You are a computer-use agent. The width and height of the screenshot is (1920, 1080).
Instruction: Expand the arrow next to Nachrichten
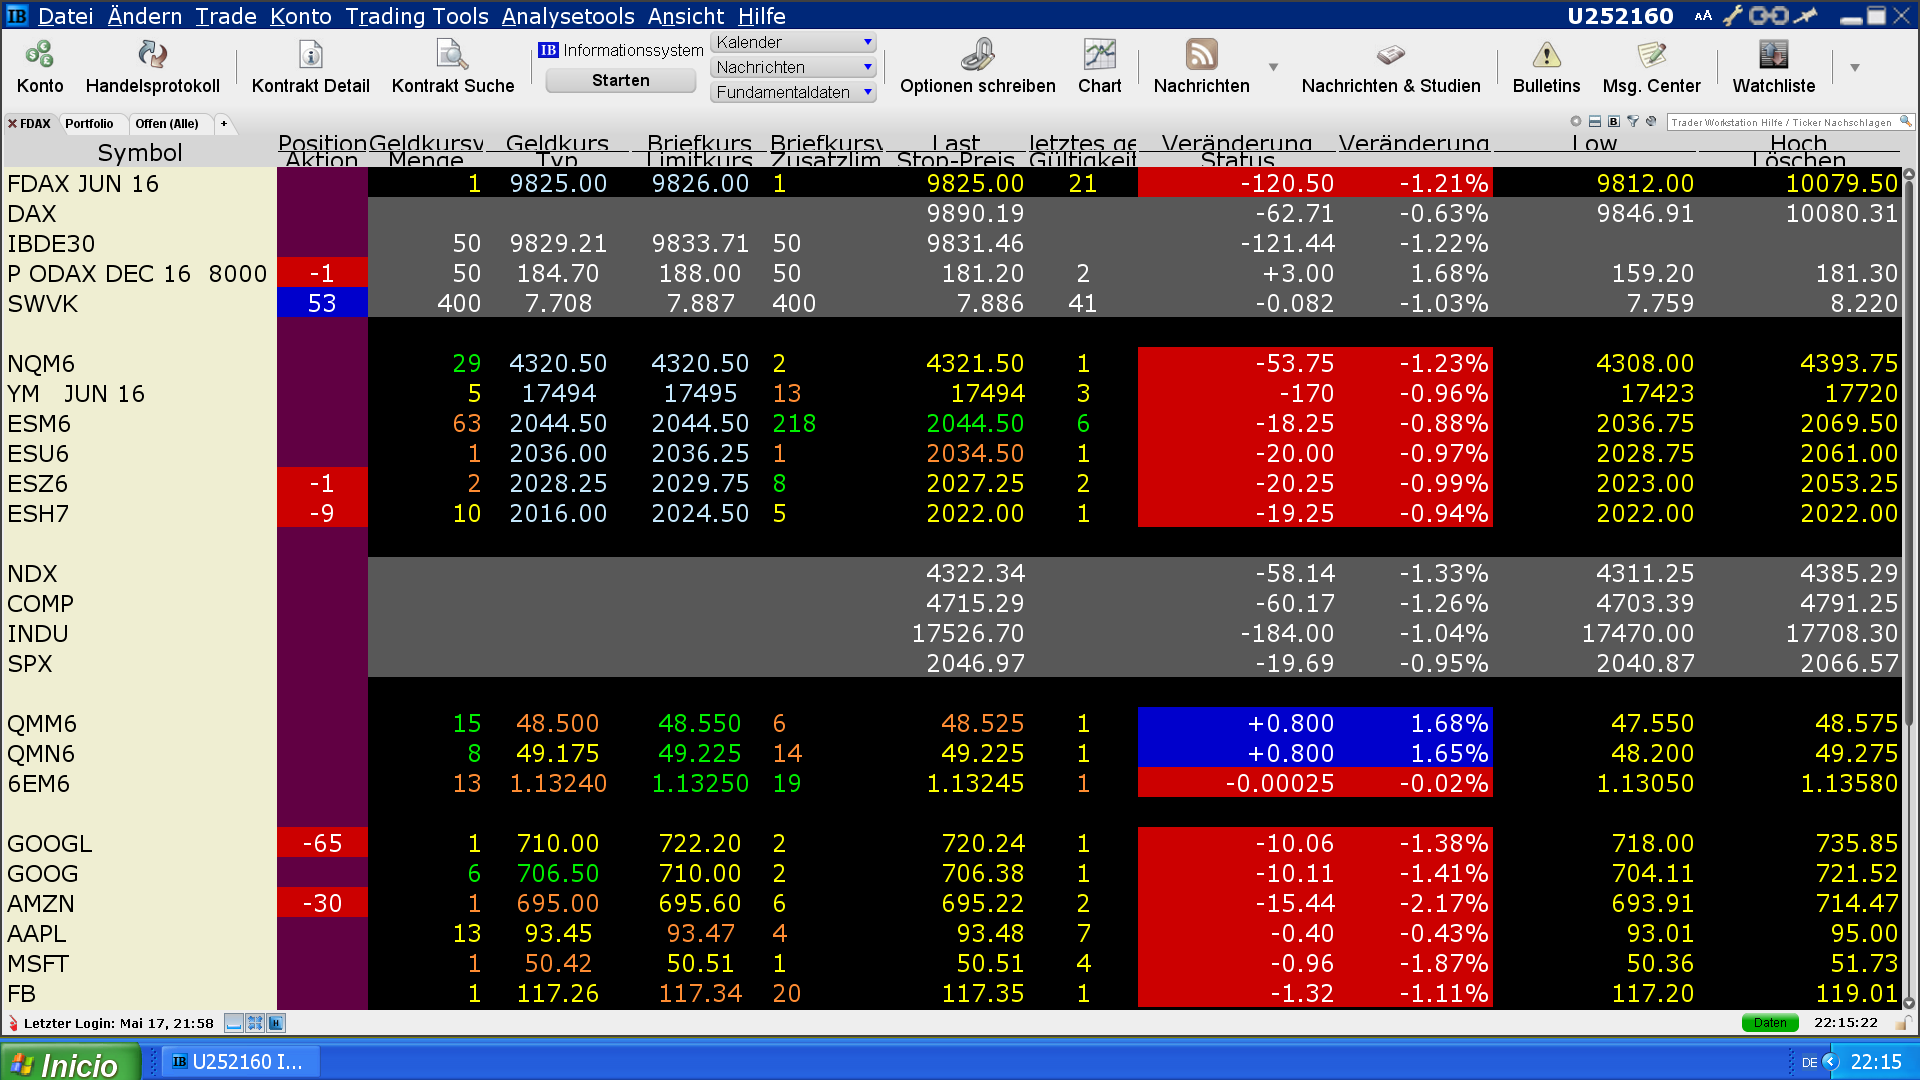pyautogui.click(x=1273, y=67)
